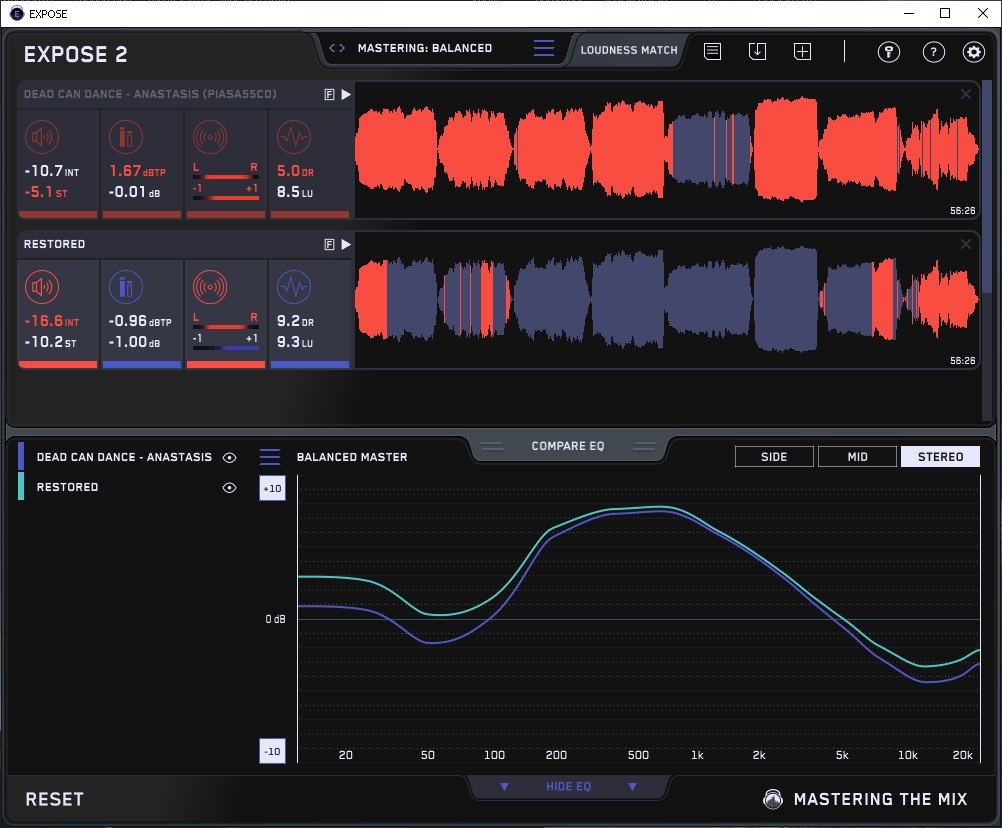Click the stereo/phase icon in Dead Can Dance track
Image resolution: width=1002 pixels, height=828 pixels.
click(210, 137)
